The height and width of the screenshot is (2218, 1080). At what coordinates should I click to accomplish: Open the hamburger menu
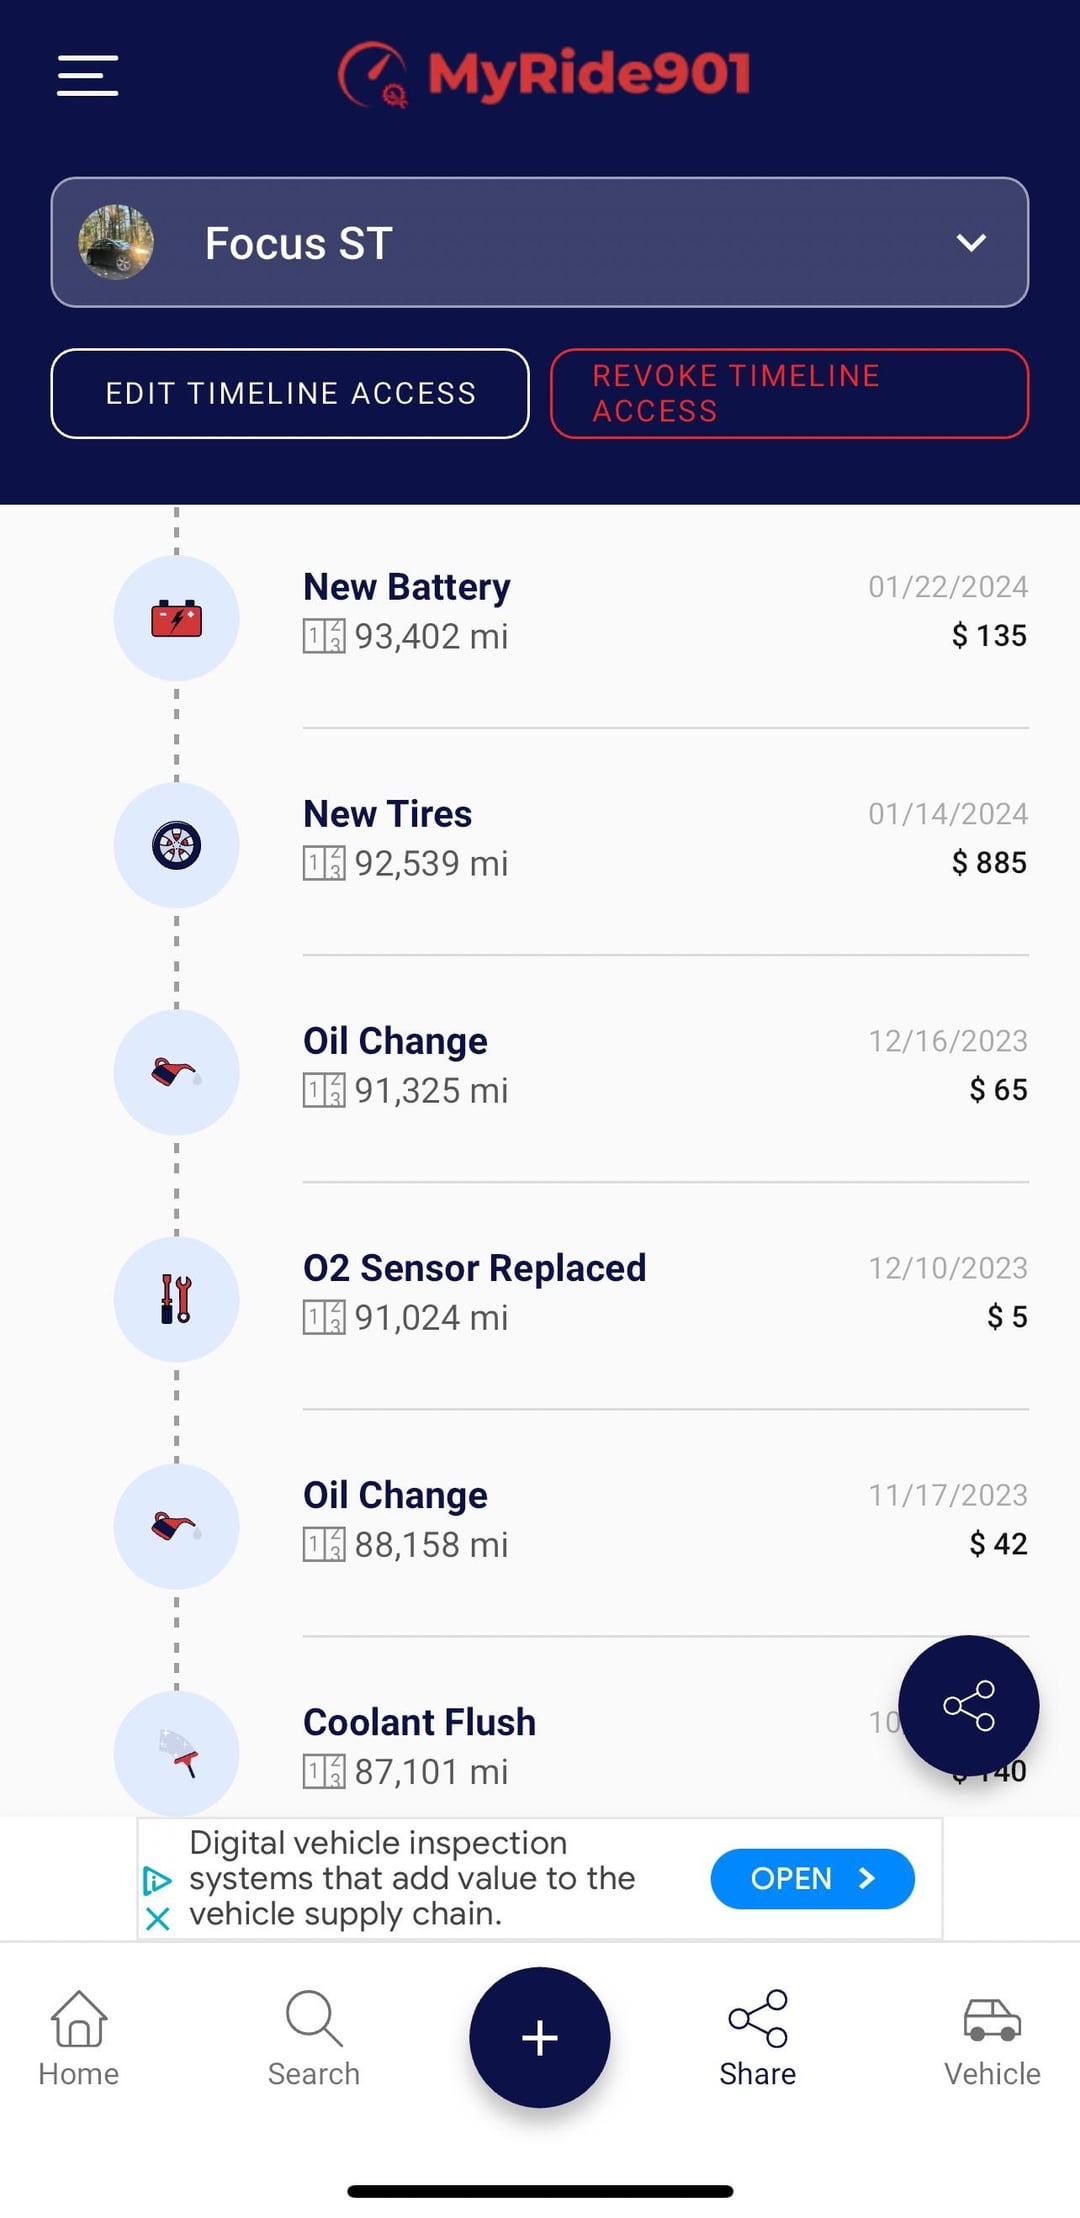tap(88, 76)
